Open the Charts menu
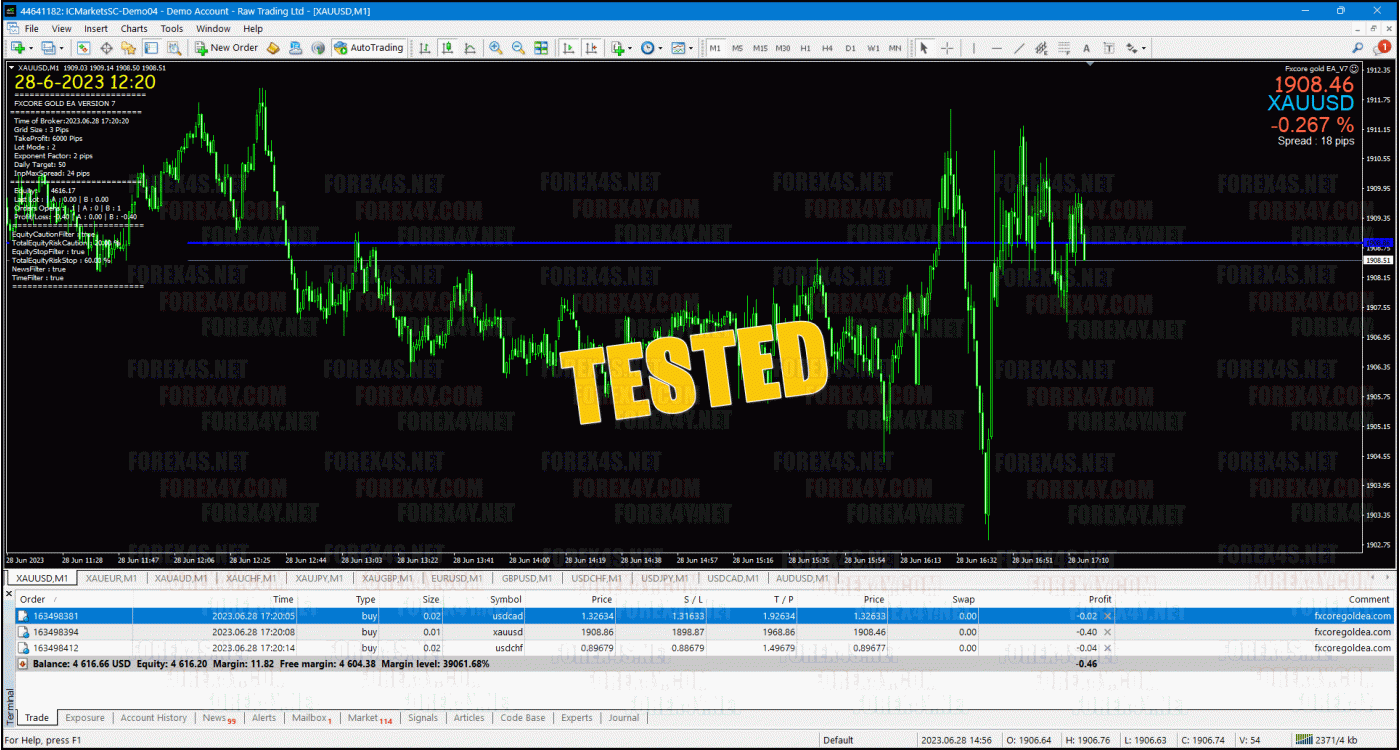The width and height of the screenshot is (1400, 750). tap(134, 29)
